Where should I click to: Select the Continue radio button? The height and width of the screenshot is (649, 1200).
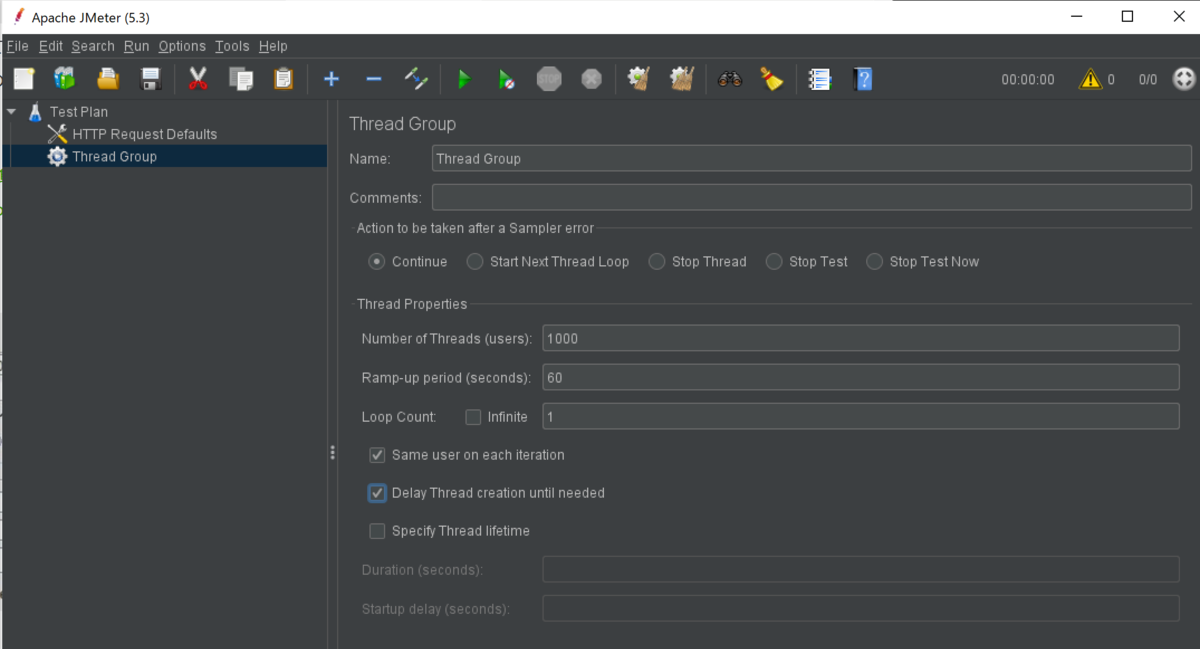377,262
